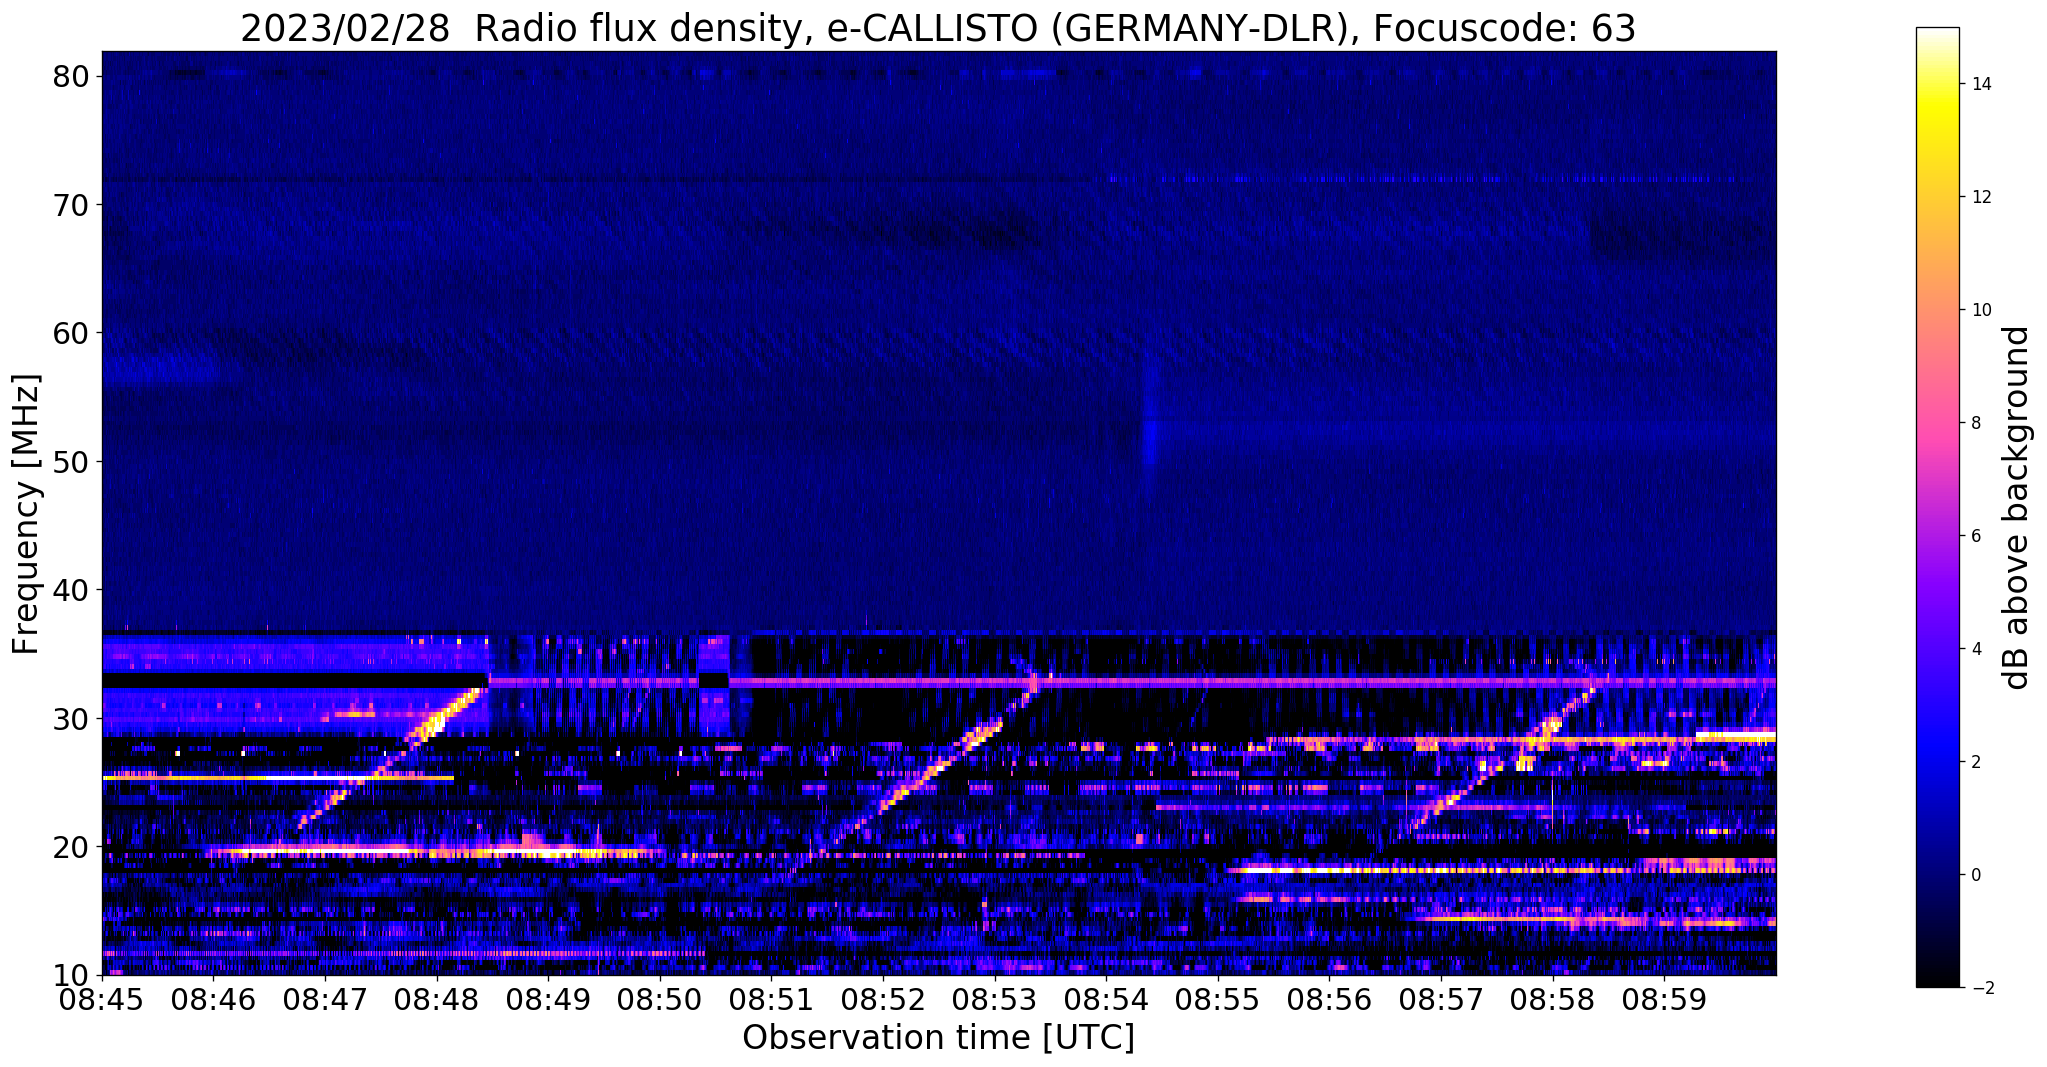
Task: Click the 08:53 time tick label
Action: 994,1000
